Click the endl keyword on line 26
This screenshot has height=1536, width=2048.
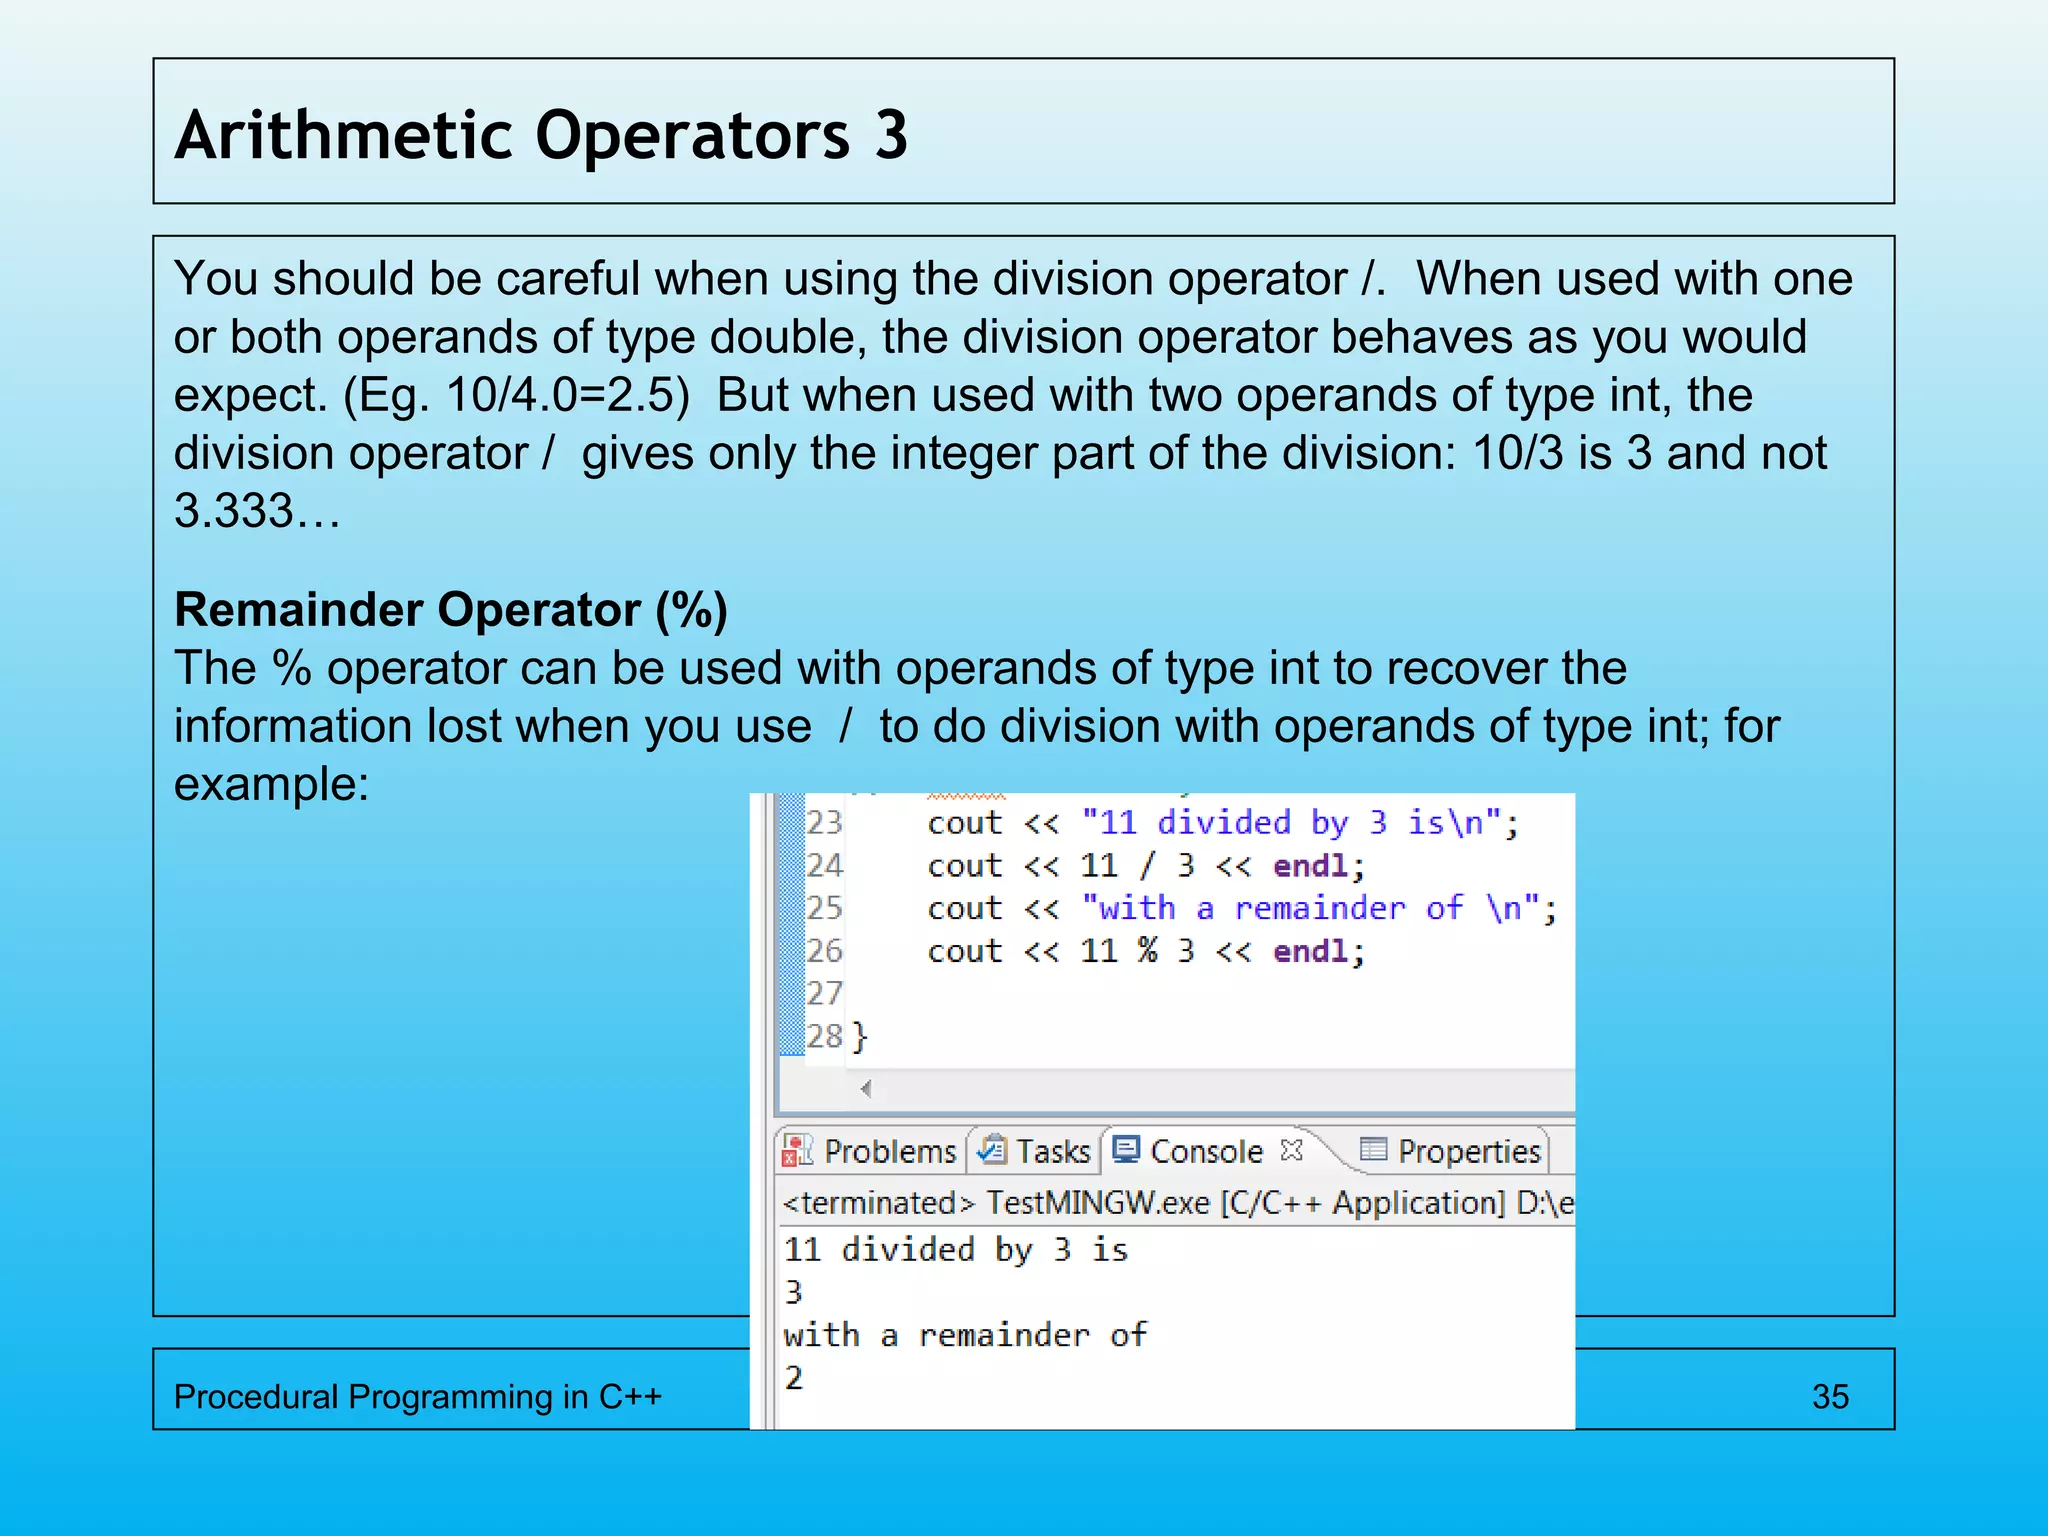(1310, 950)
